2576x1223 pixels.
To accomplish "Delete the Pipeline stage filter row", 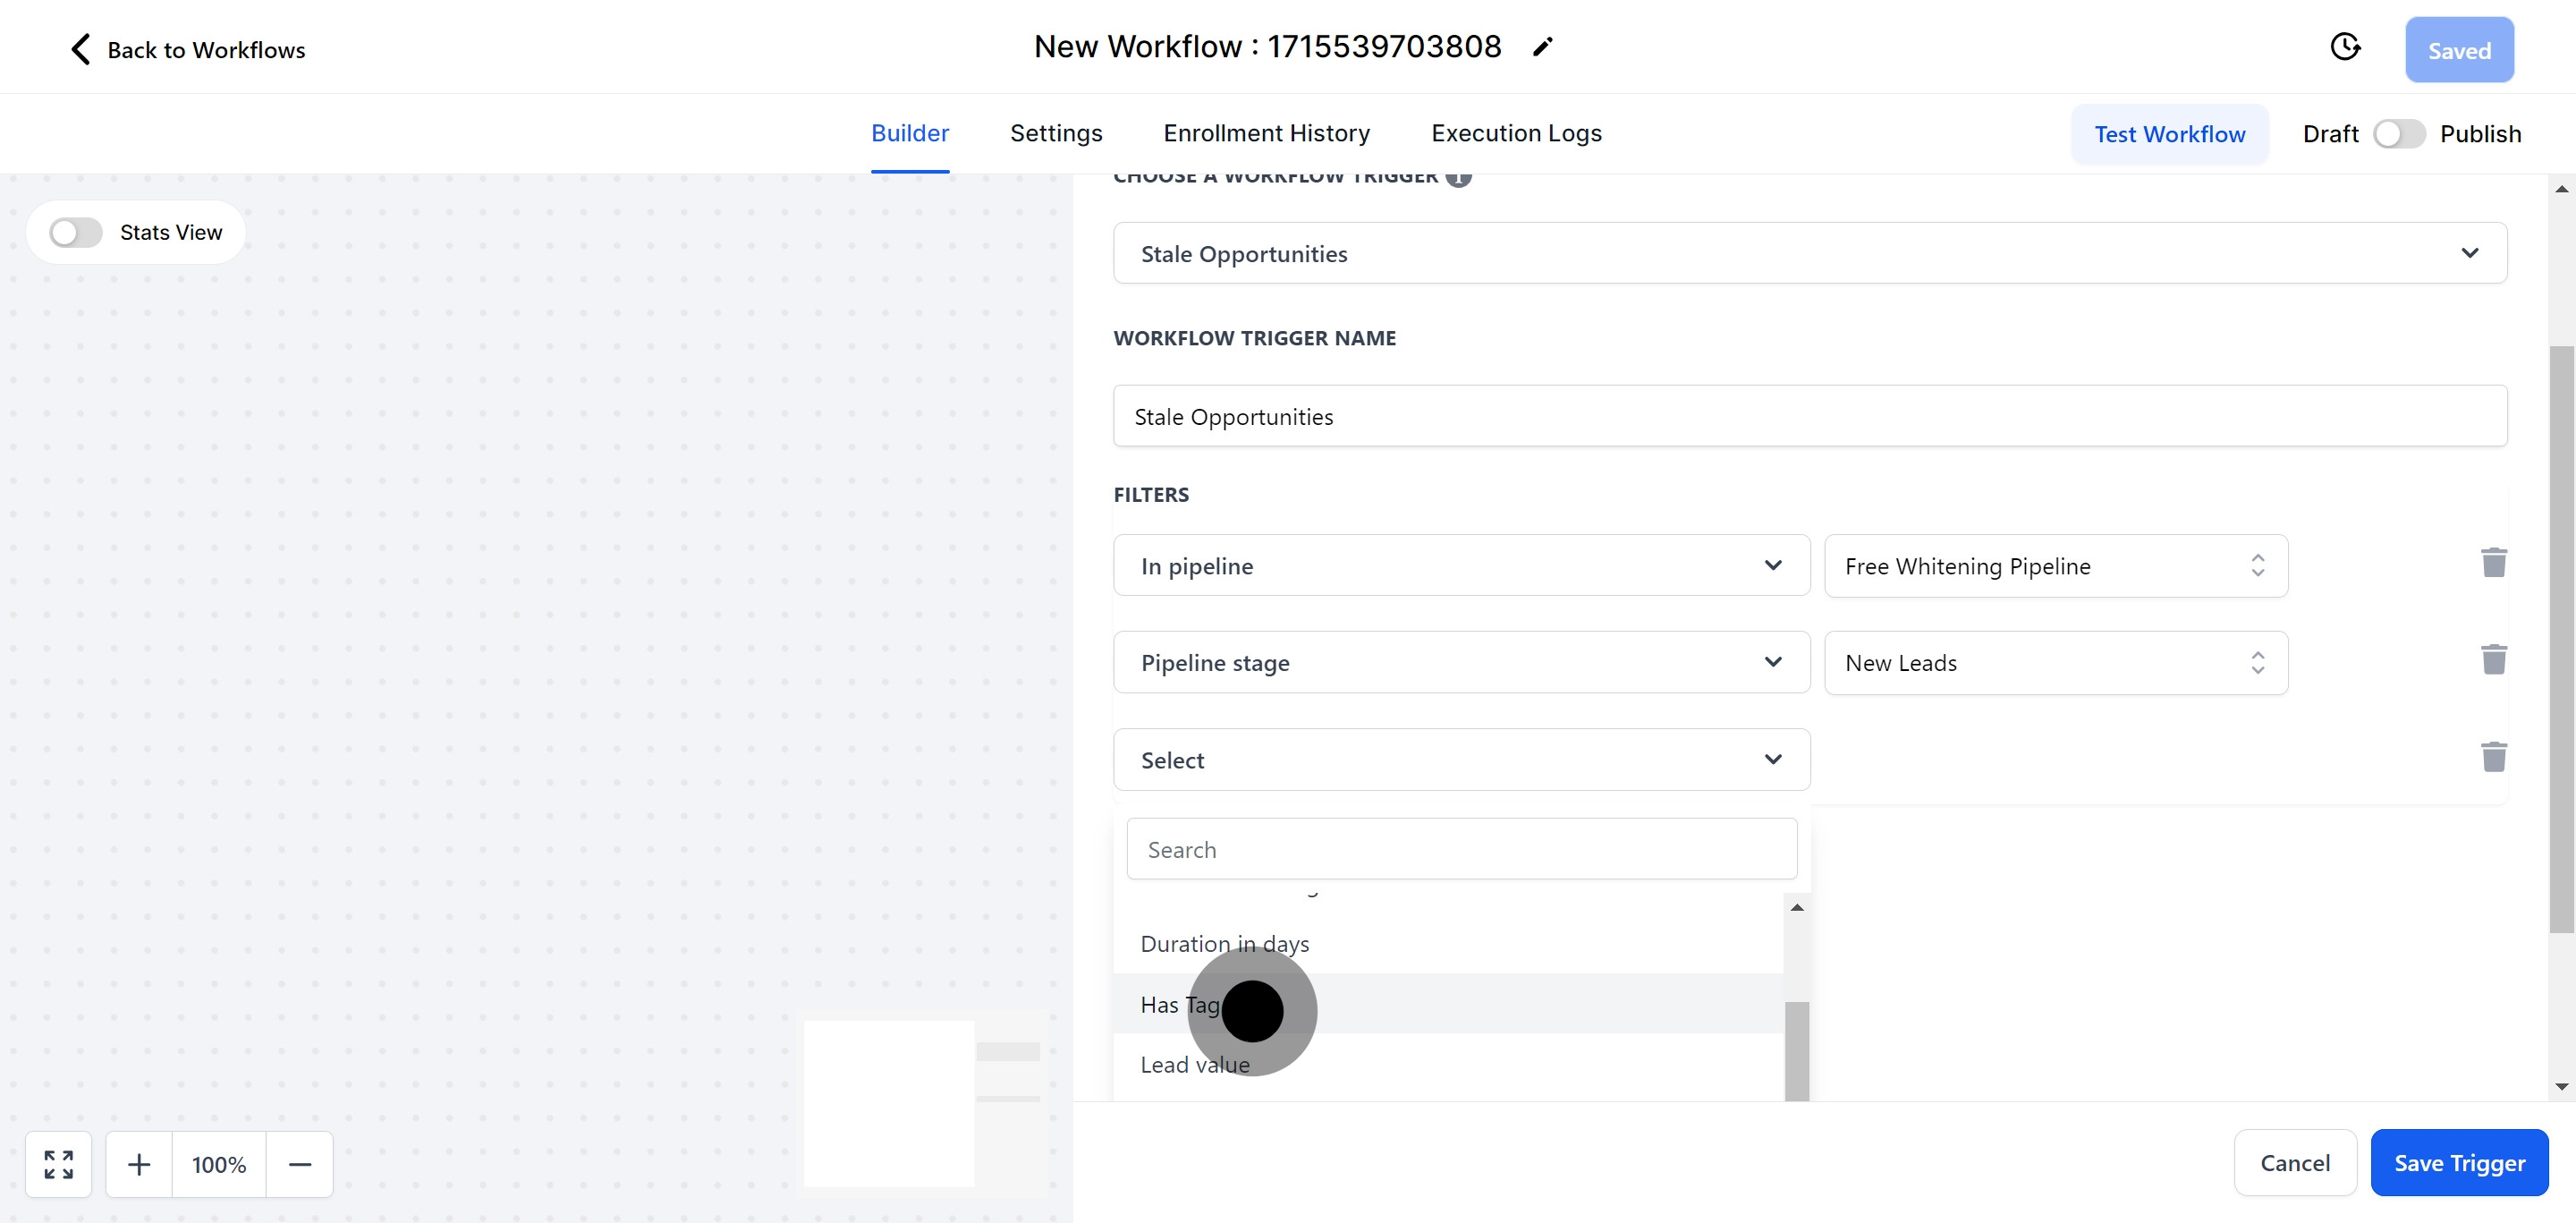I will point(2493,660).
